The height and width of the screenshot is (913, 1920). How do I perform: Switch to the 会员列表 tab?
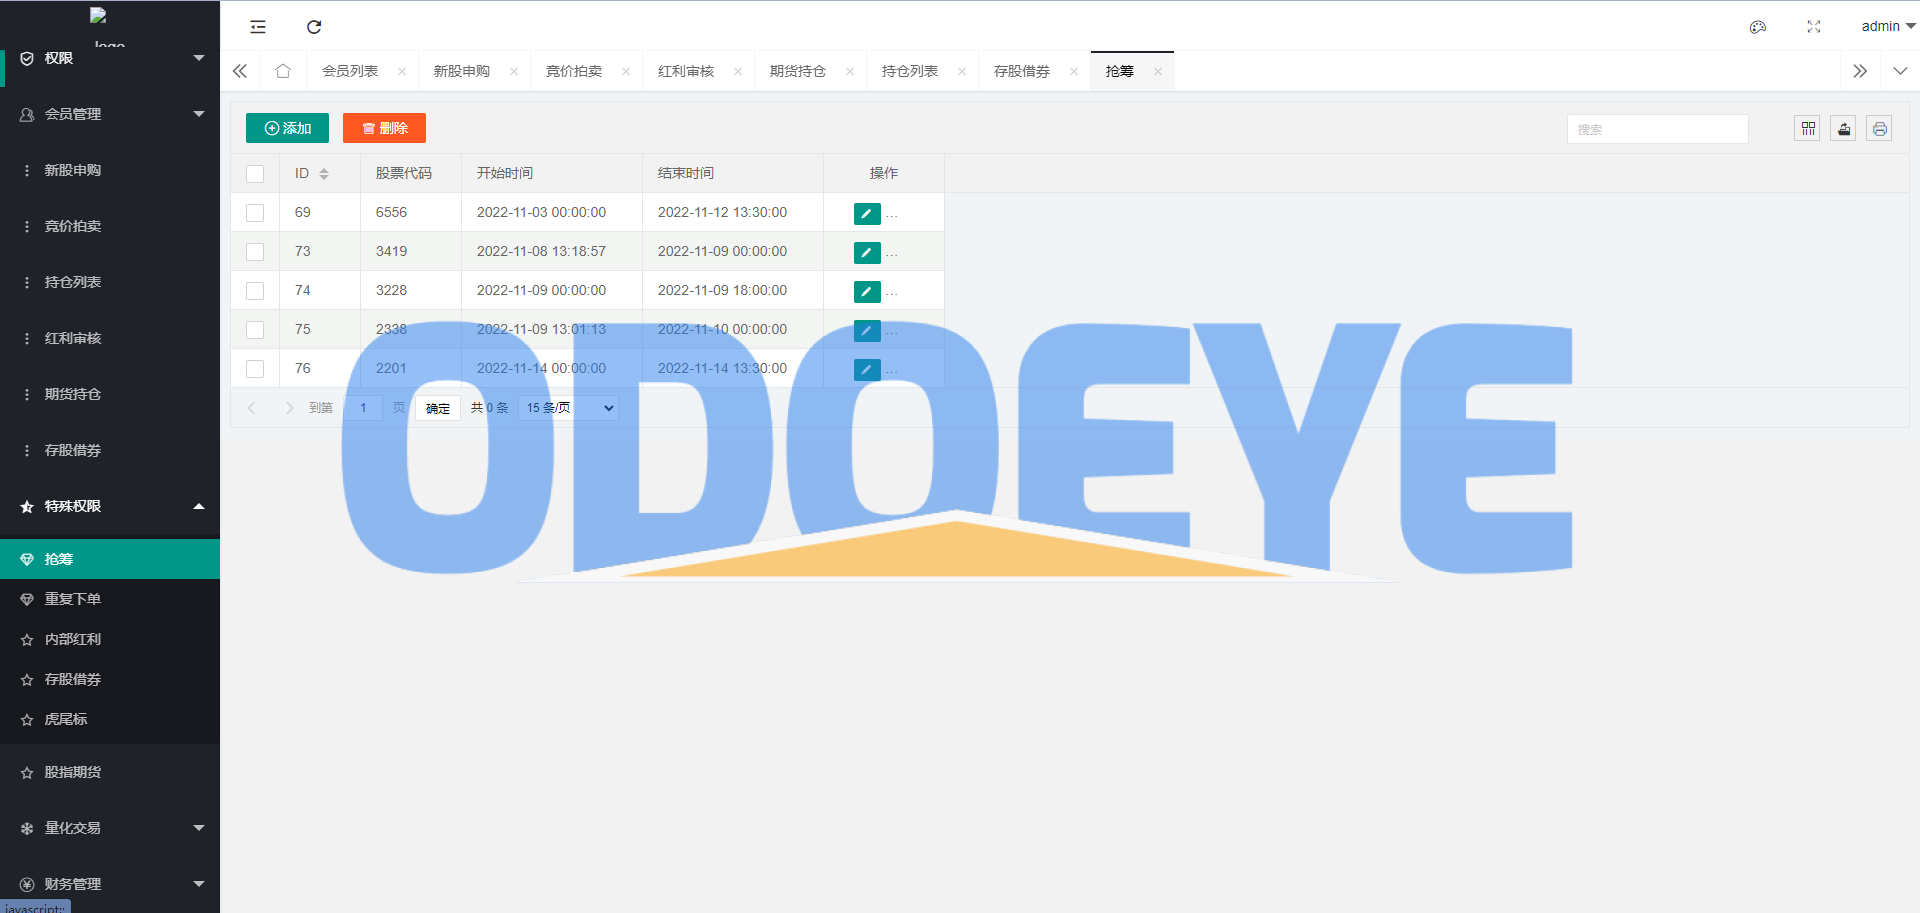[350, 71]
